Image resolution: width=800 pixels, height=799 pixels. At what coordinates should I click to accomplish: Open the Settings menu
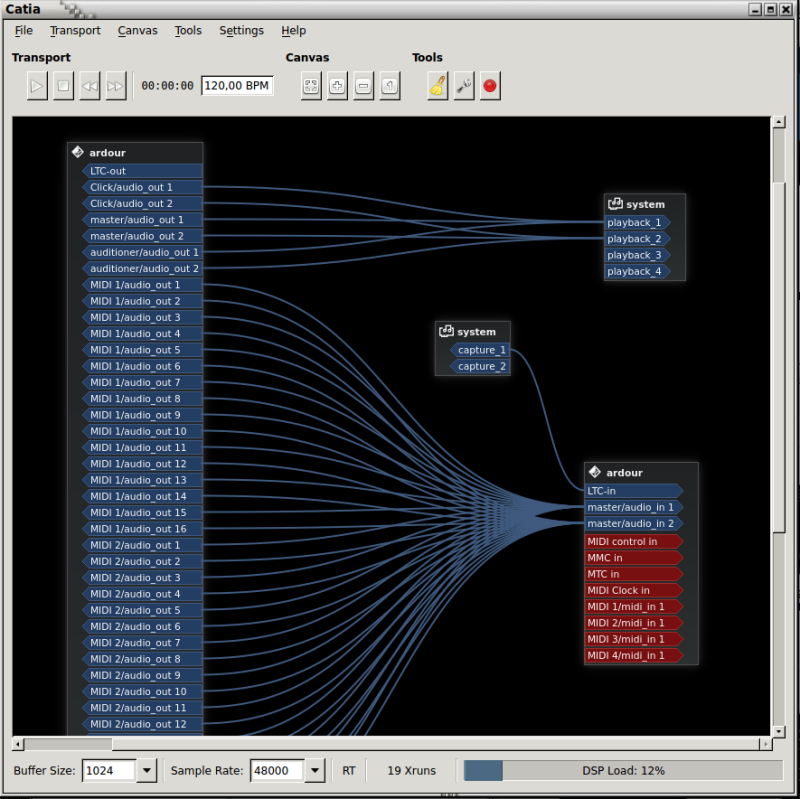pyautogui.click(x=241, y=31)
